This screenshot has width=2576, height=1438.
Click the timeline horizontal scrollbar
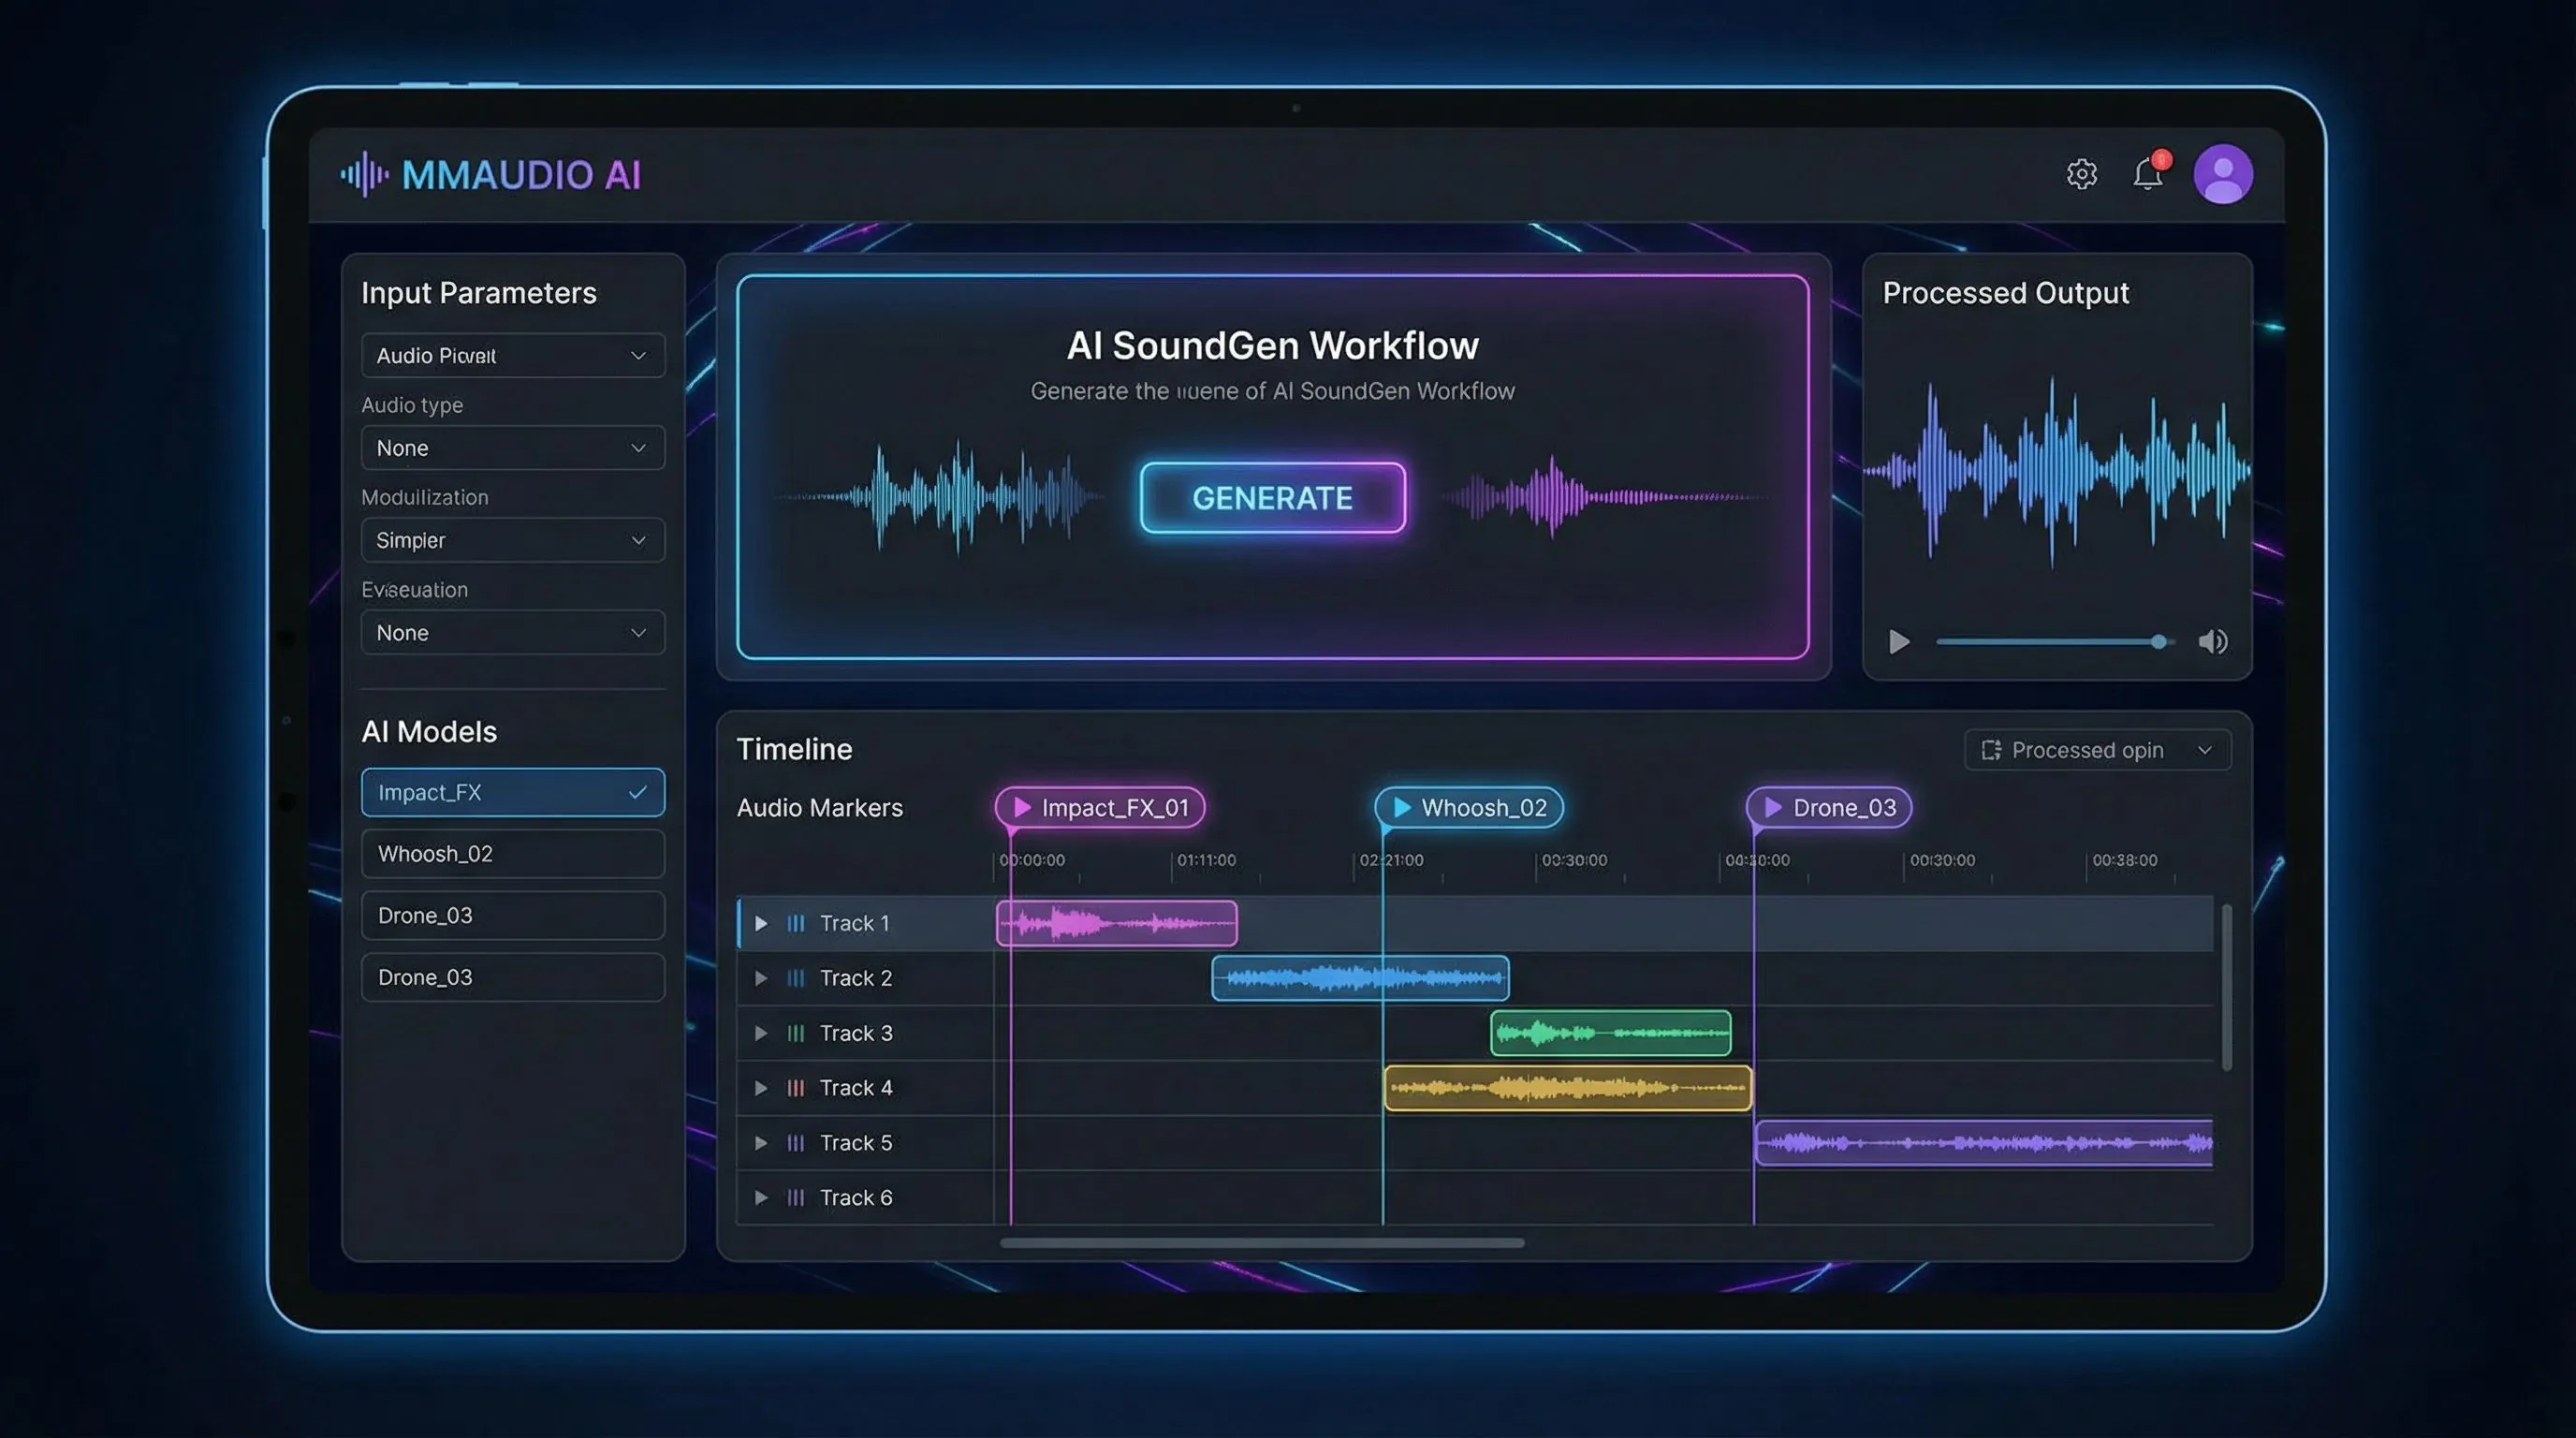coord(1262,1243)
